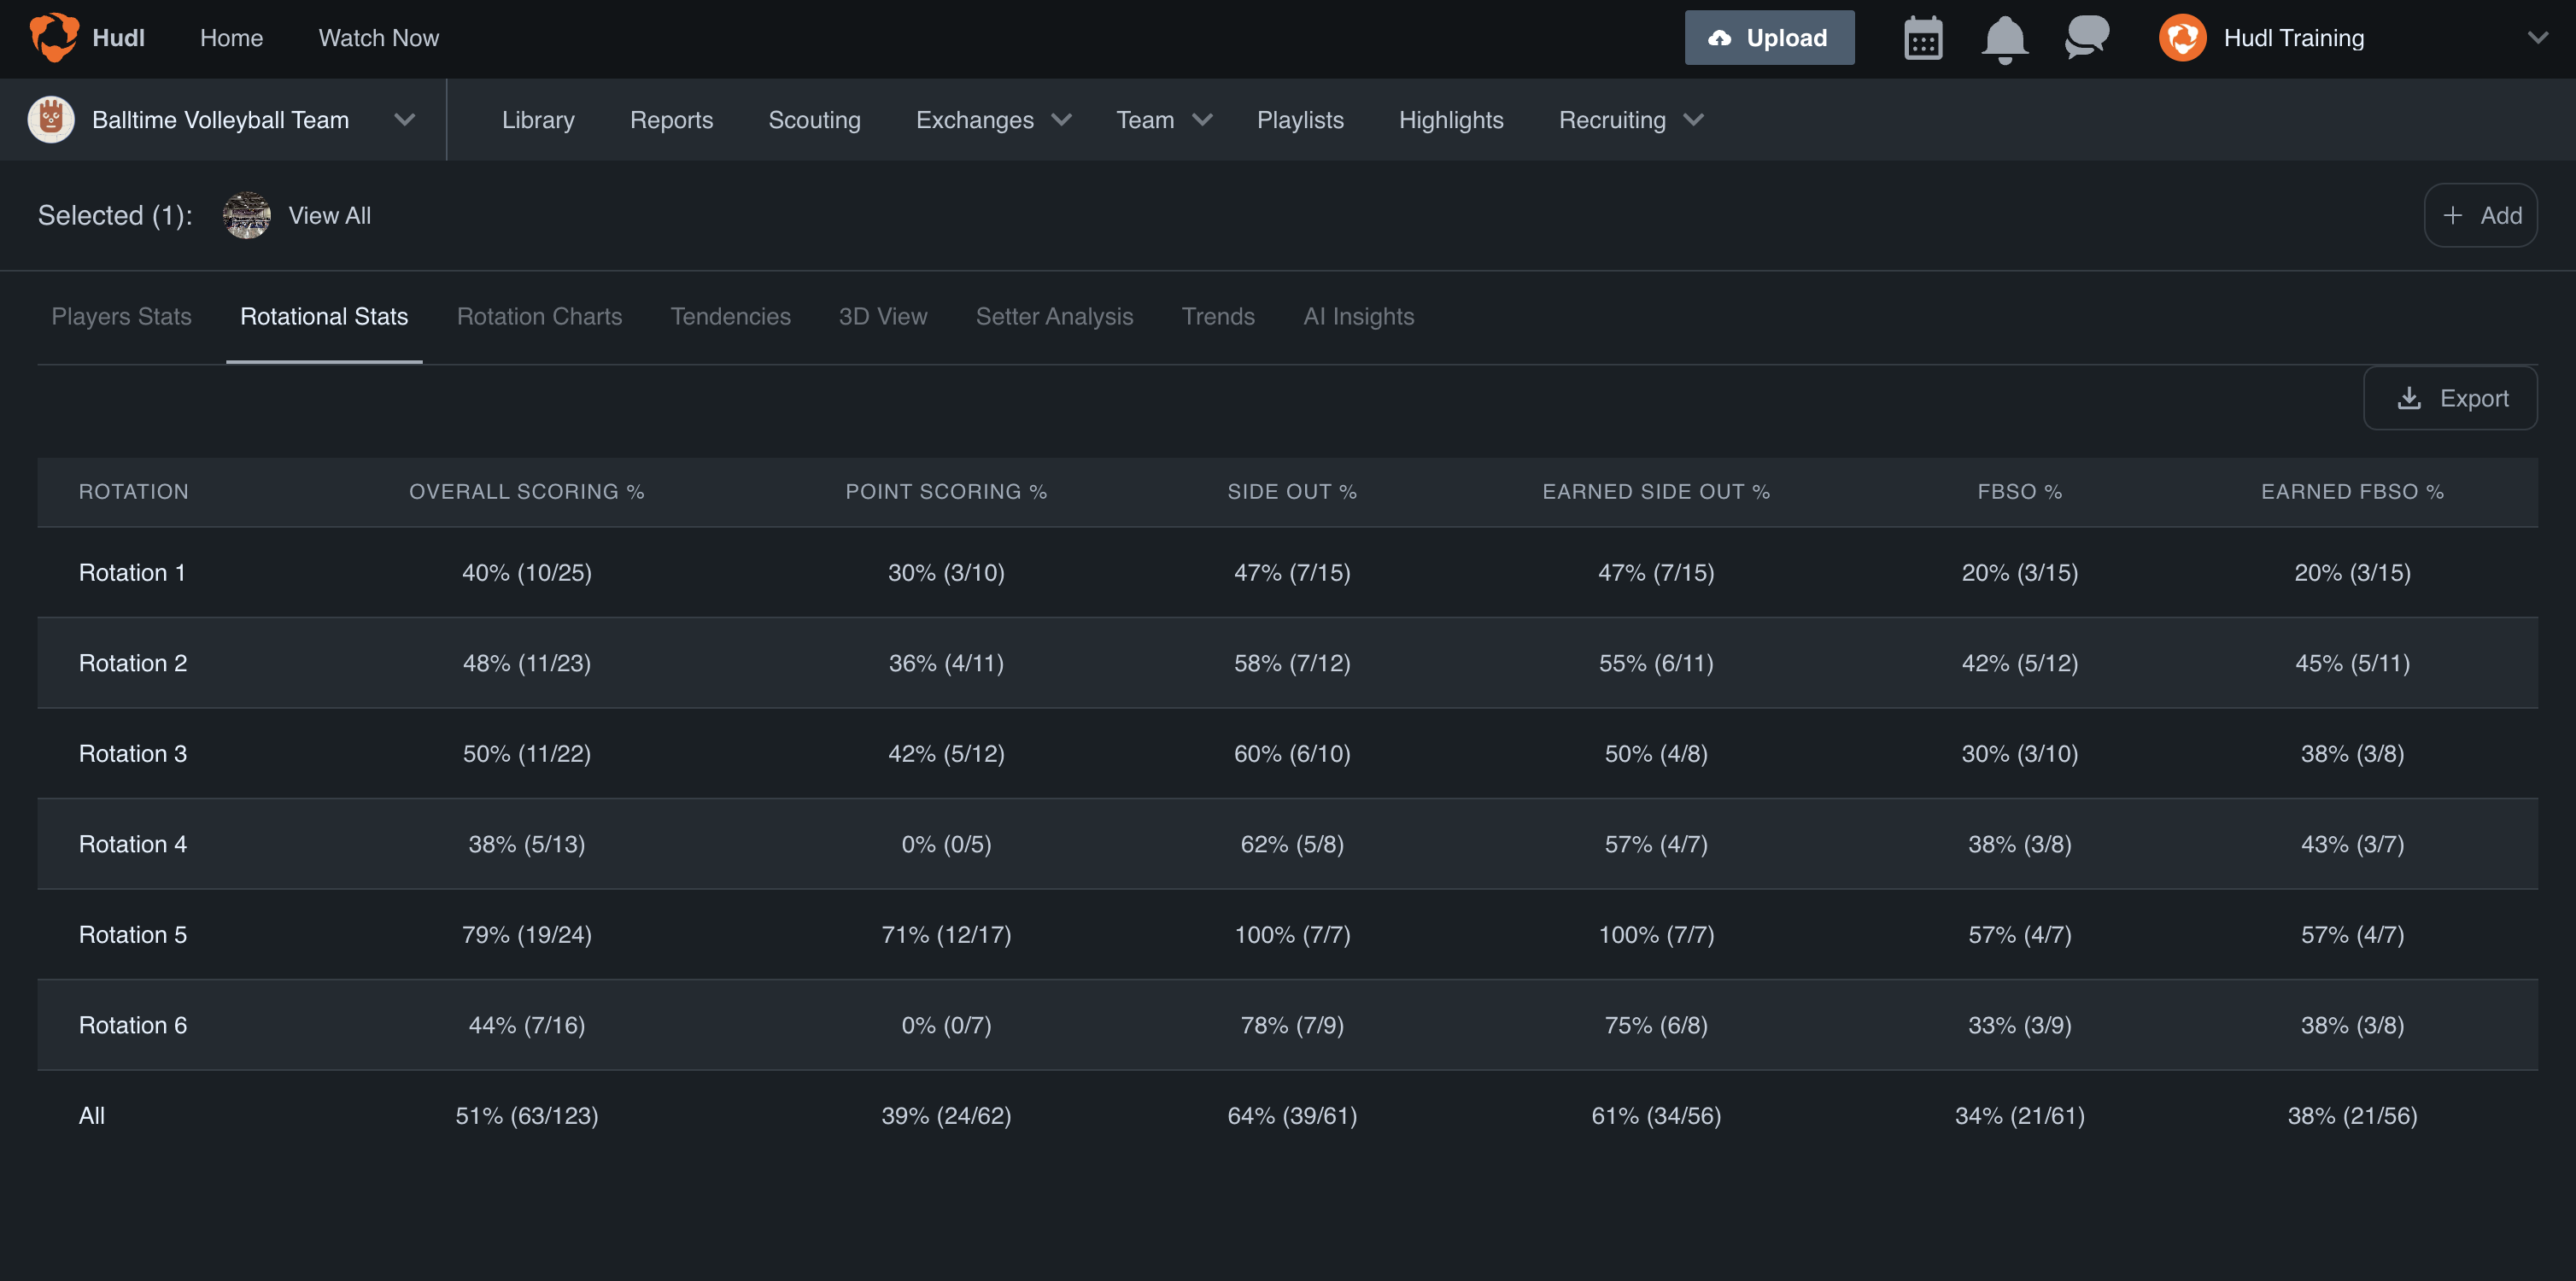Open the Library page
Viewport: 2576px width, 1281px height.
[538, 120]
